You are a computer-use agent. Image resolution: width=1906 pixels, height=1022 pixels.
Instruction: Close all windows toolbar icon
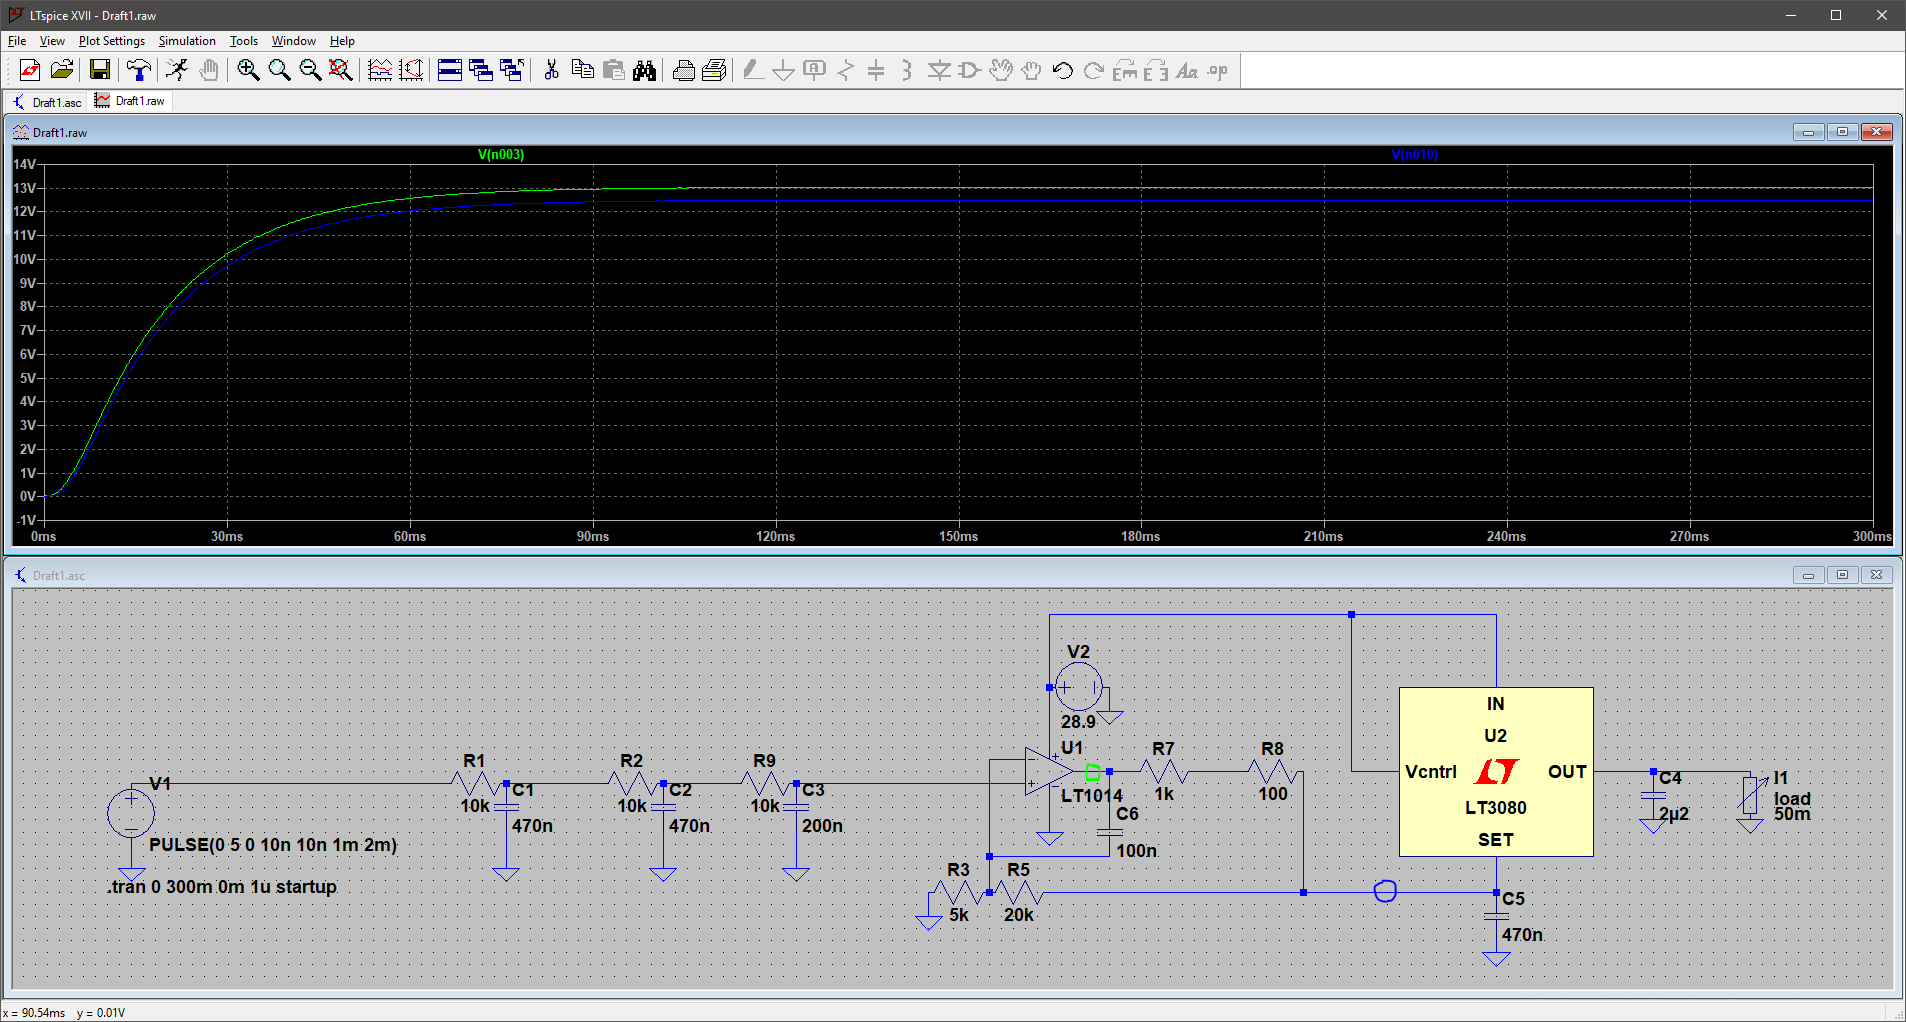[512, 70]
